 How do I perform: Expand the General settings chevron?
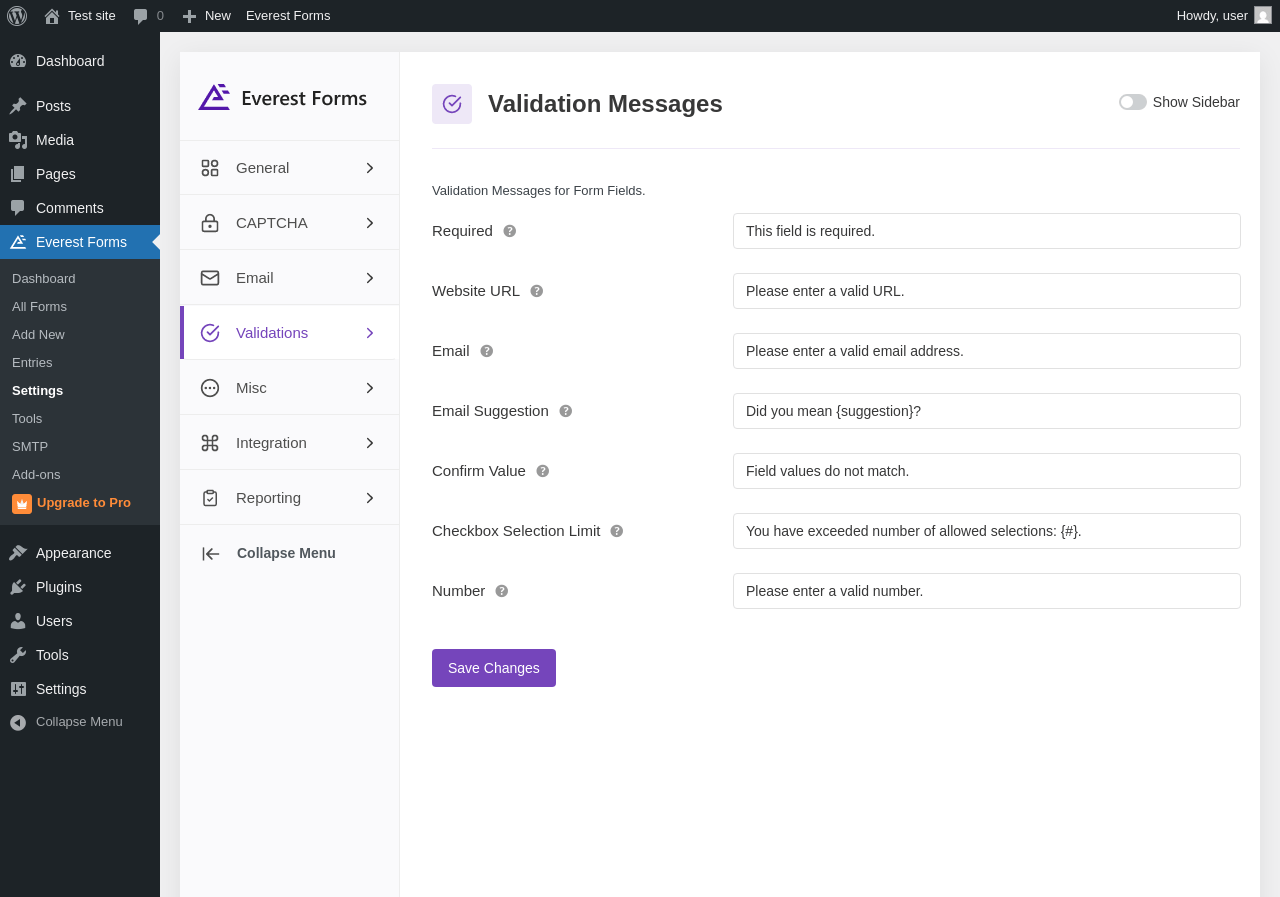click(369, 168)
